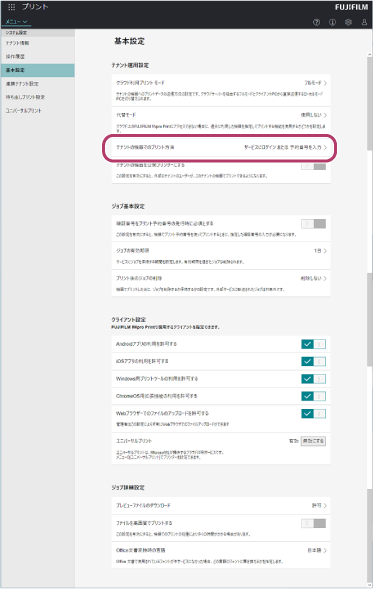This screenshot has width=373, height=589.
Task: Click the FUJIFILM logo
Action: pyautogui.click(x=351, y=7)
